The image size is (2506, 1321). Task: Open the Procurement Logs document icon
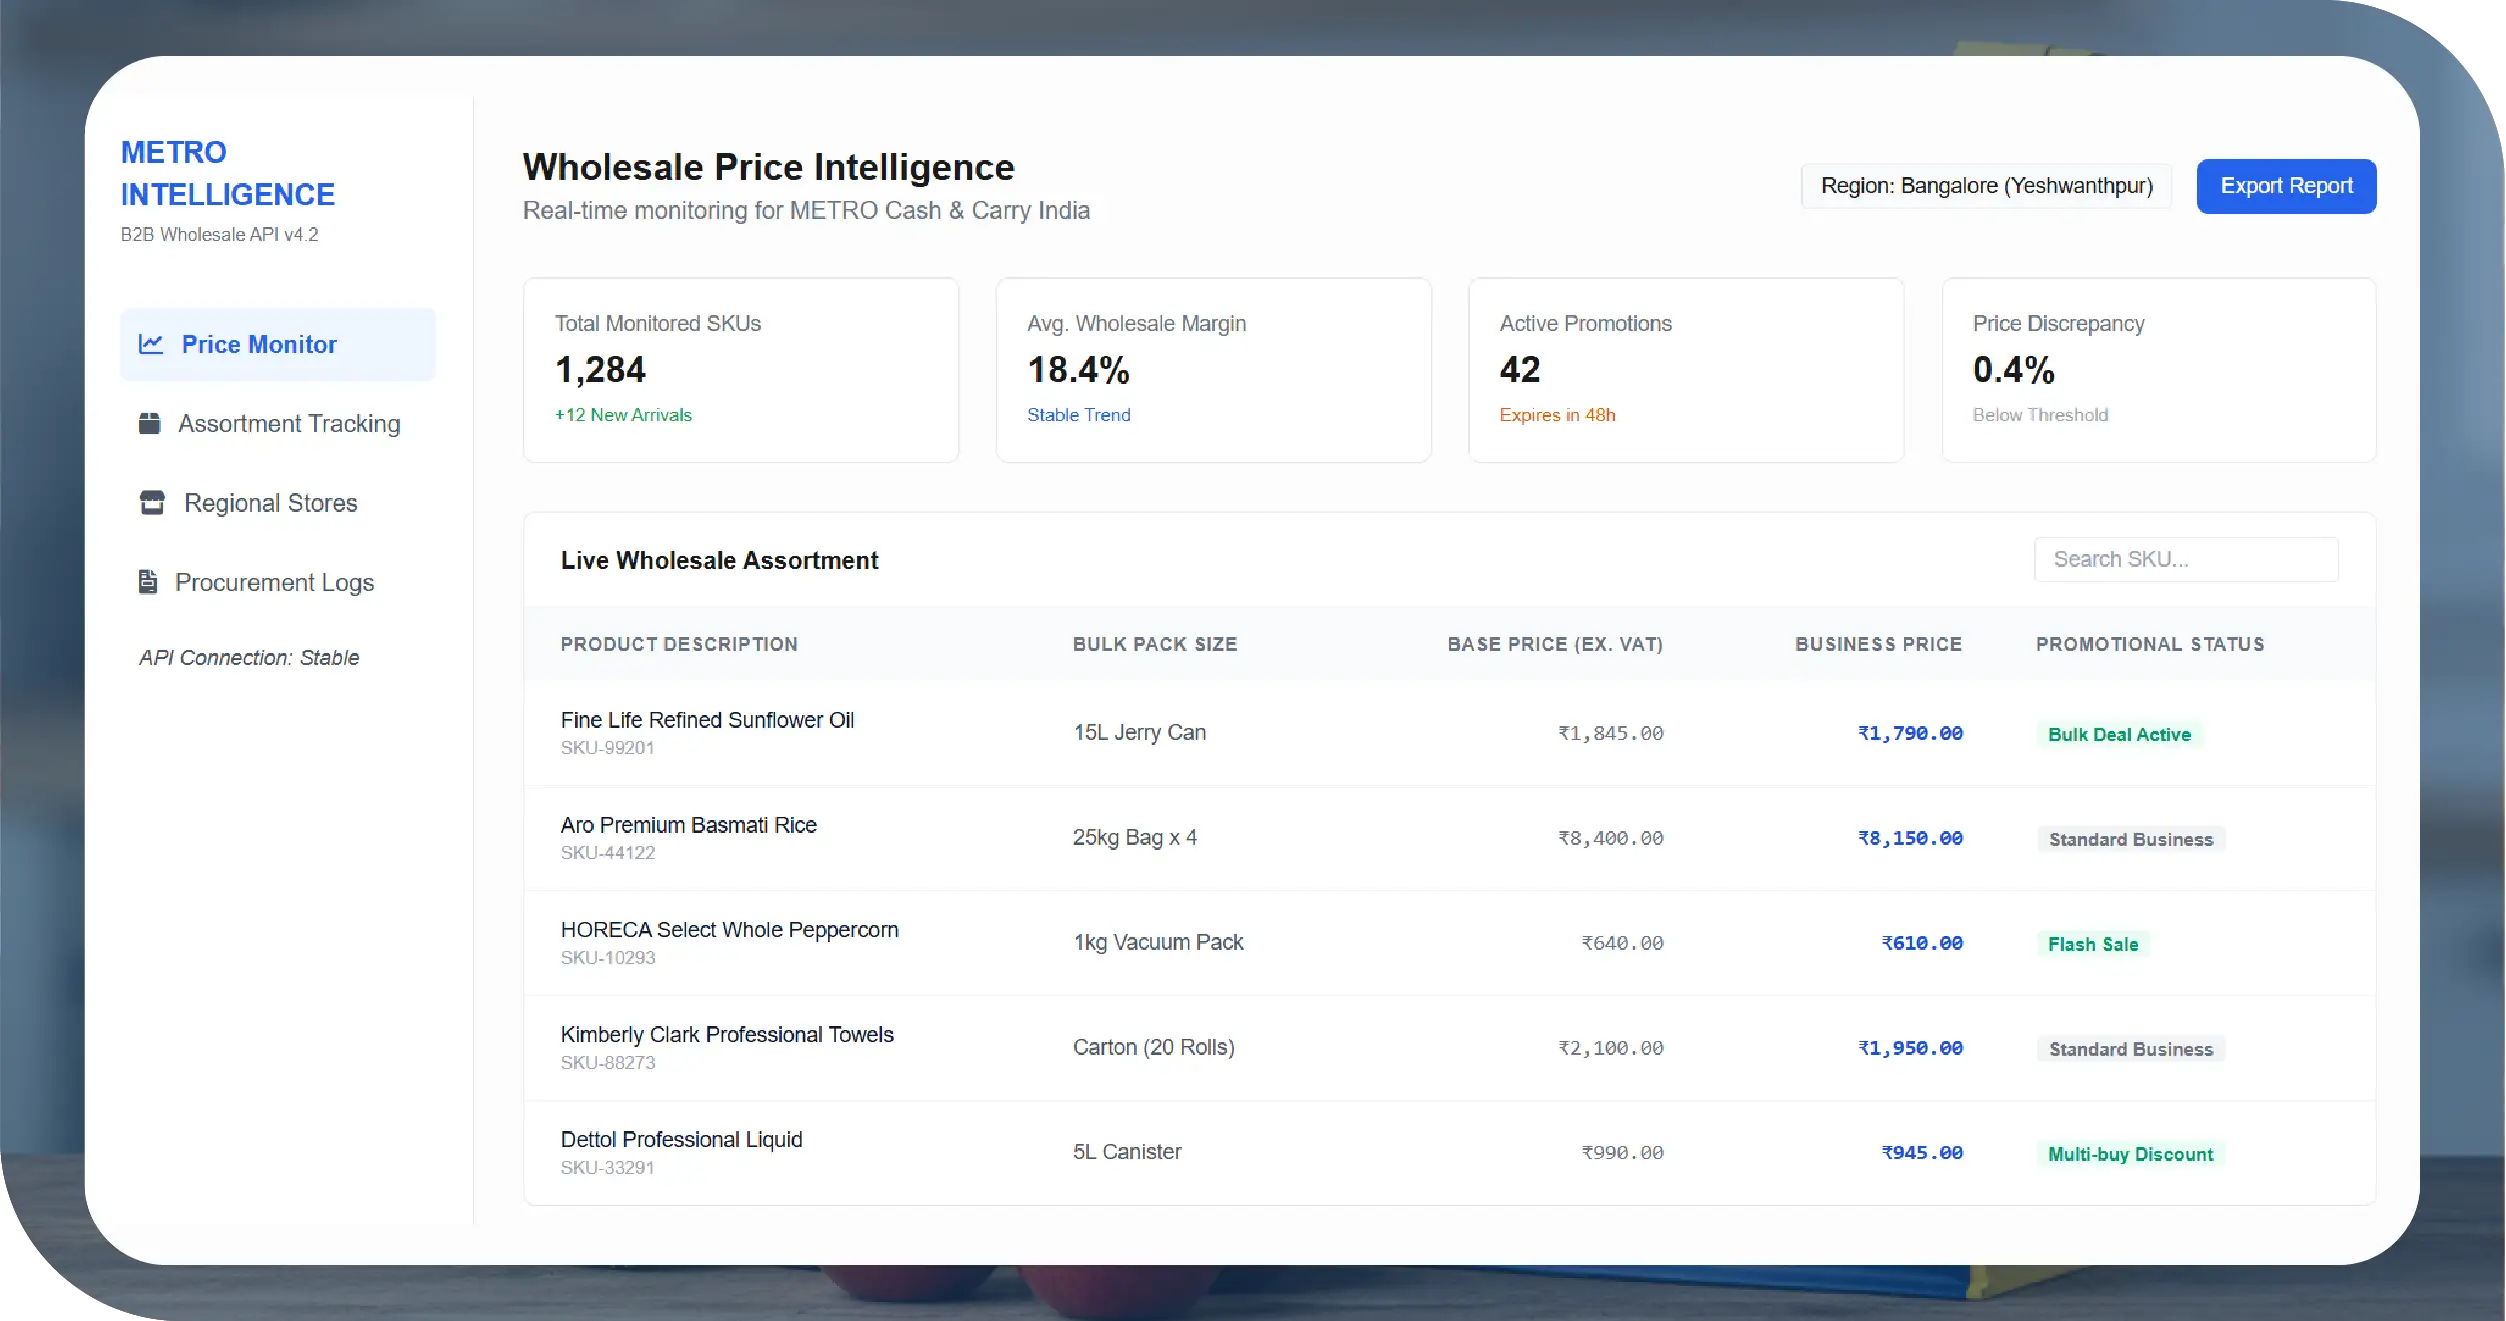pos(148,582)
